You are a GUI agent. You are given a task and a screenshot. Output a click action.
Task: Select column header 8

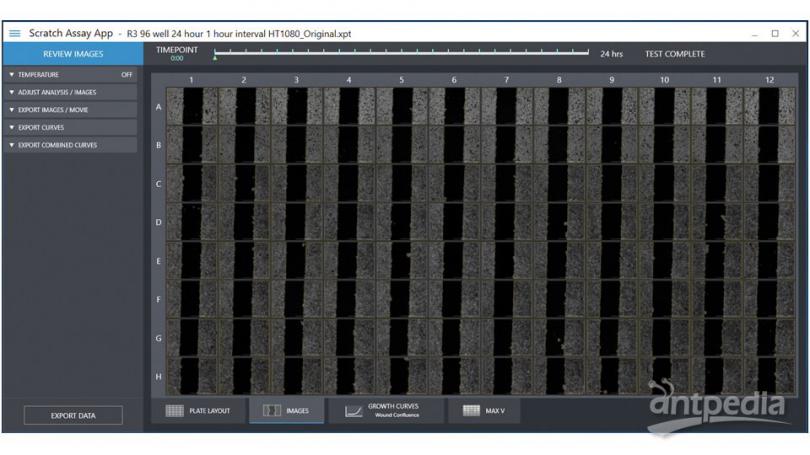click(559, 80)
